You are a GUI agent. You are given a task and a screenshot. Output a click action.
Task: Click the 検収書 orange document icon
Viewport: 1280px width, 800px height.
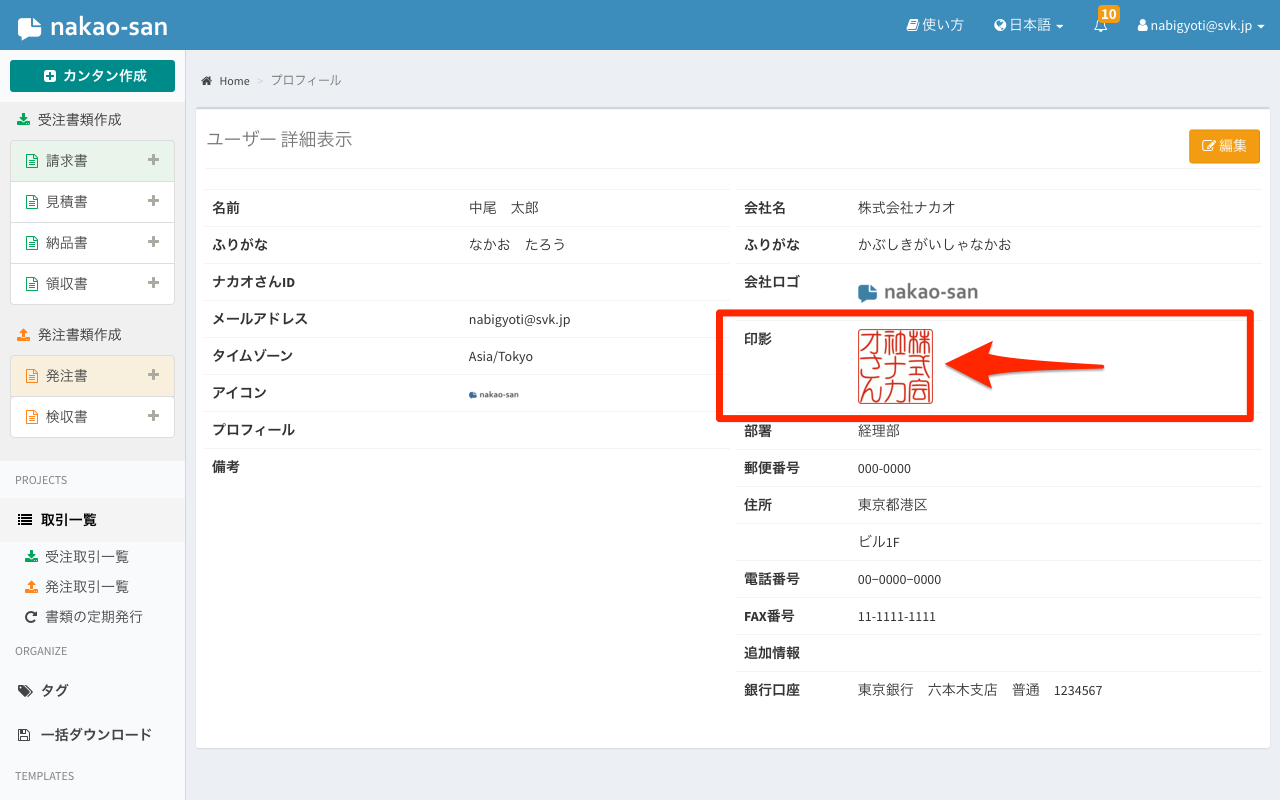tap(32, 417)
